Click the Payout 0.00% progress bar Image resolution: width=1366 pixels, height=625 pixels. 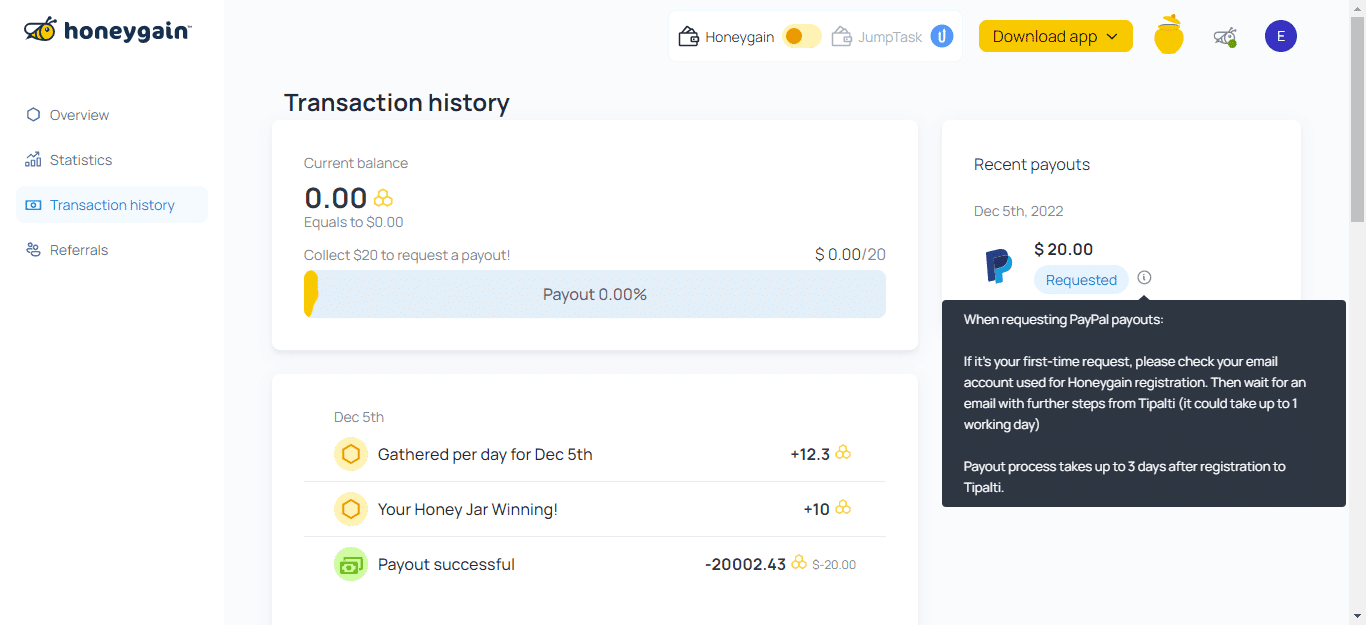[x=595, y=295]
